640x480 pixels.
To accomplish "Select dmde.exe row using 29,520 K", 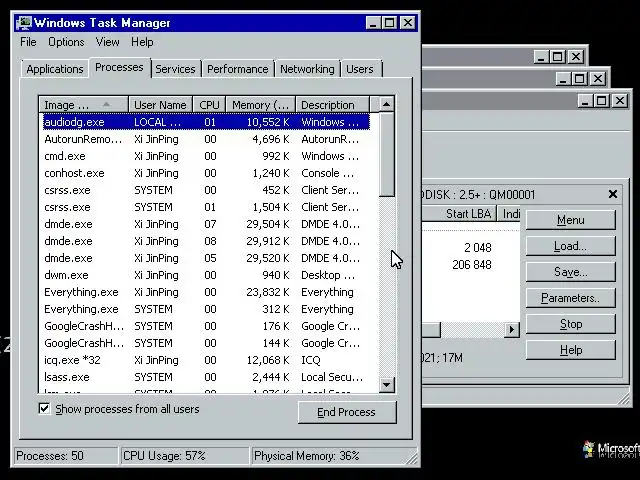I will pos(207,258).
